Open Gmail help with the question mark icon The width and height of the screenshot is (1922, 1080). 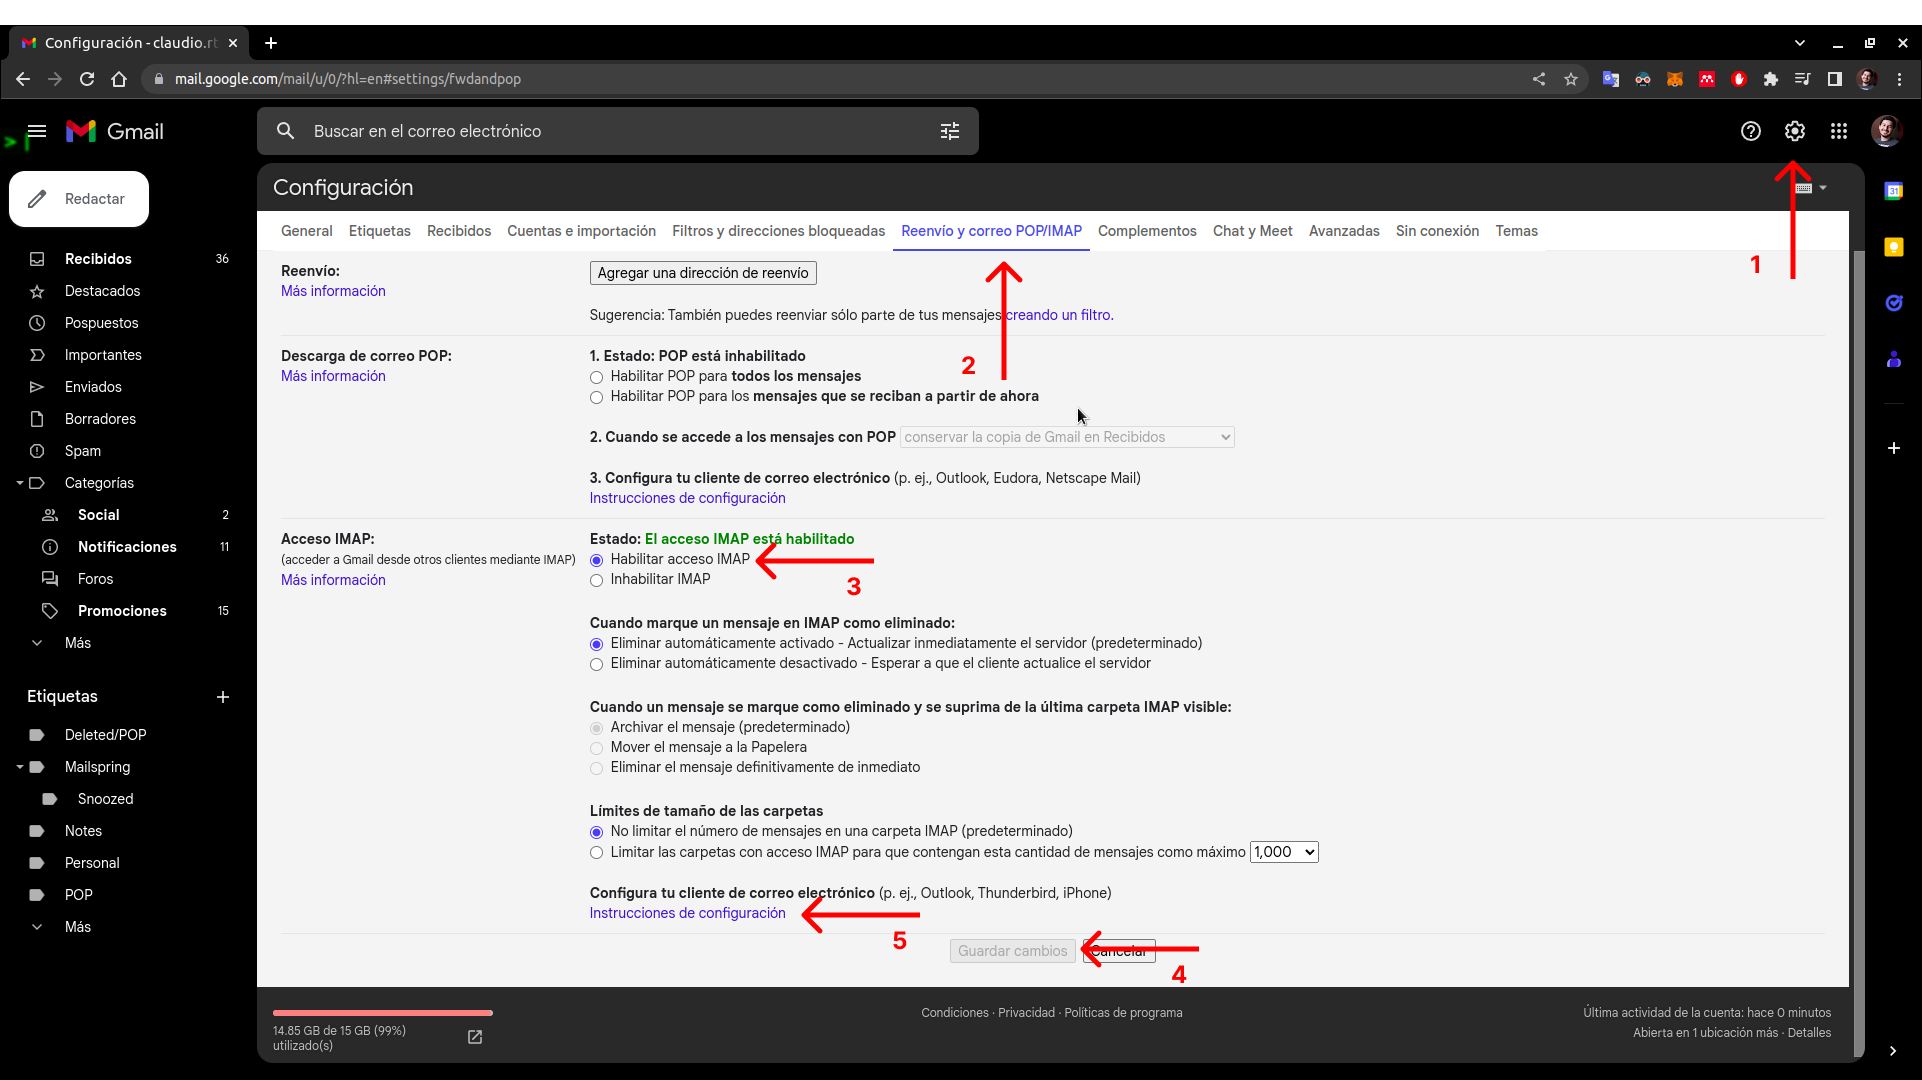coord(1750,131)
